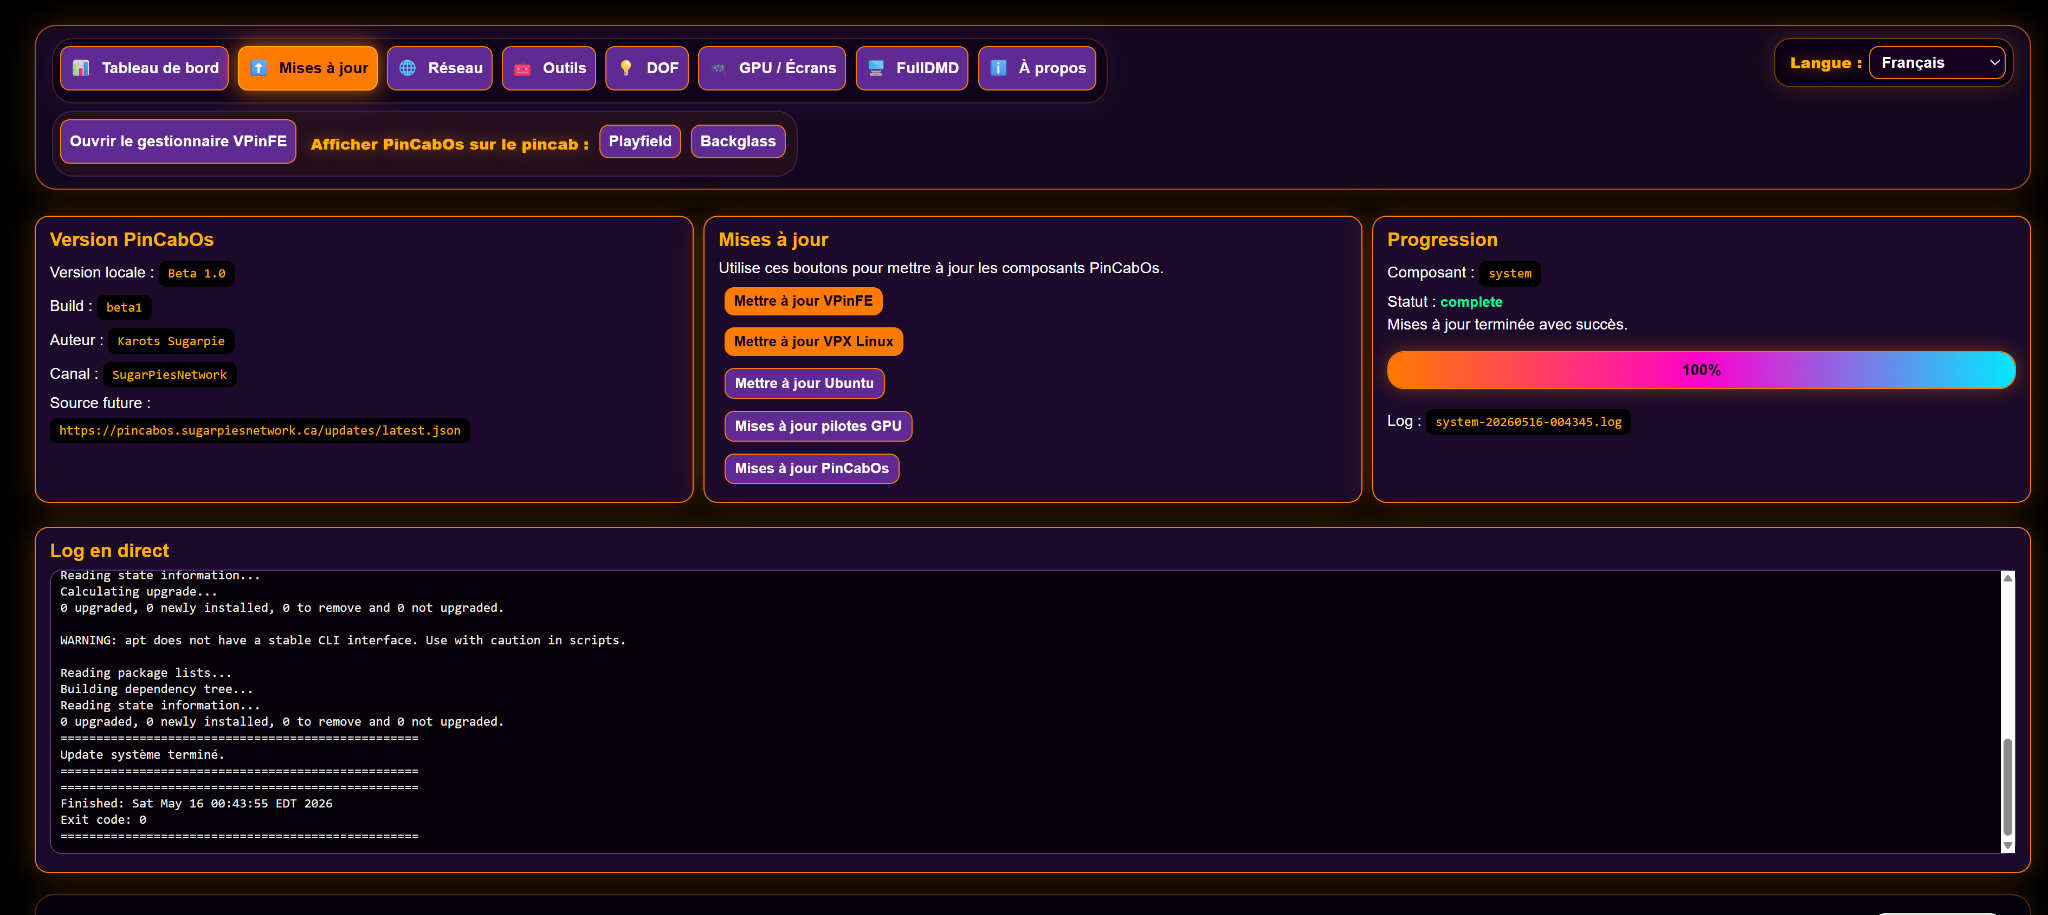Click the live log scrollbar thumb
Viewport: 2048px width, 915px height.
(2007, 787)
